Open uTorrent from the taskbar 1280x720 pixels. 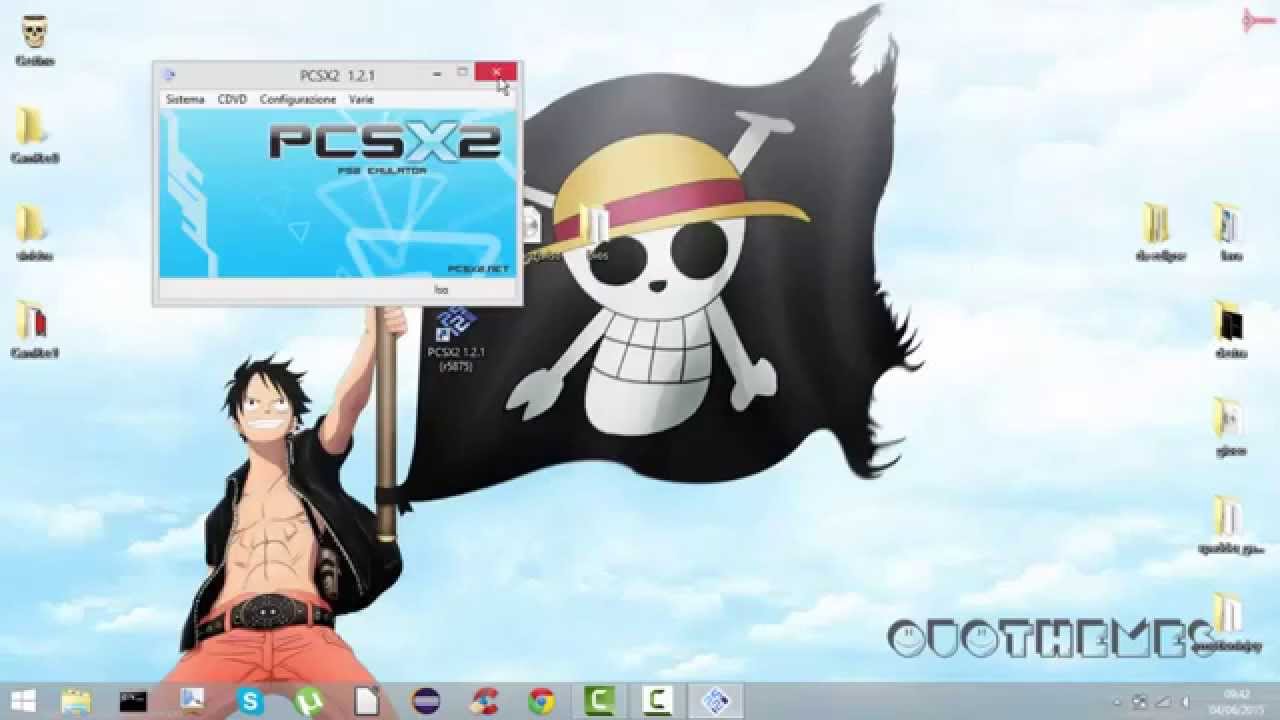[309, 701]
